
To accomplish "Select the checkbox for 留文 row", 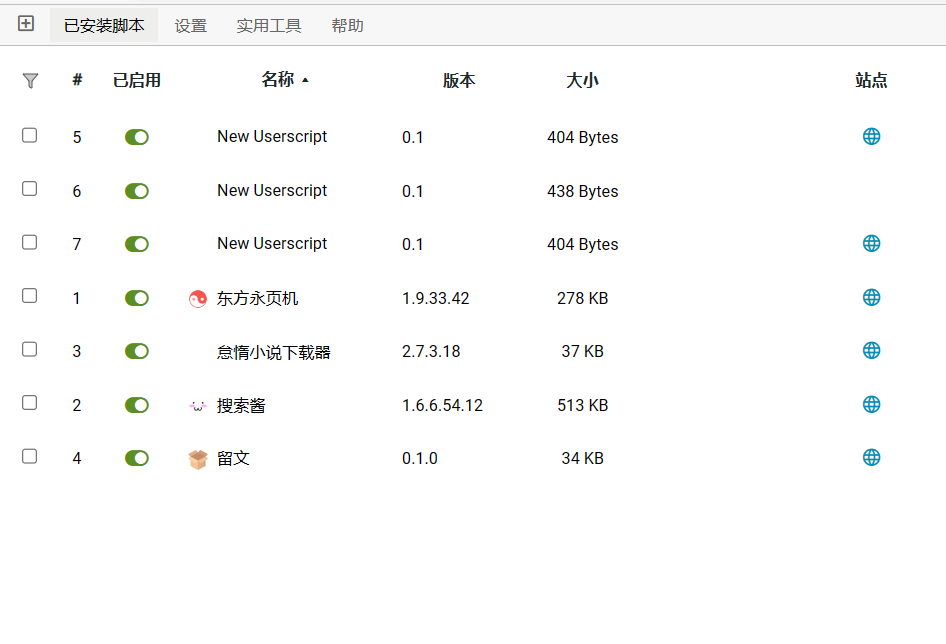I will pos(30,456).
